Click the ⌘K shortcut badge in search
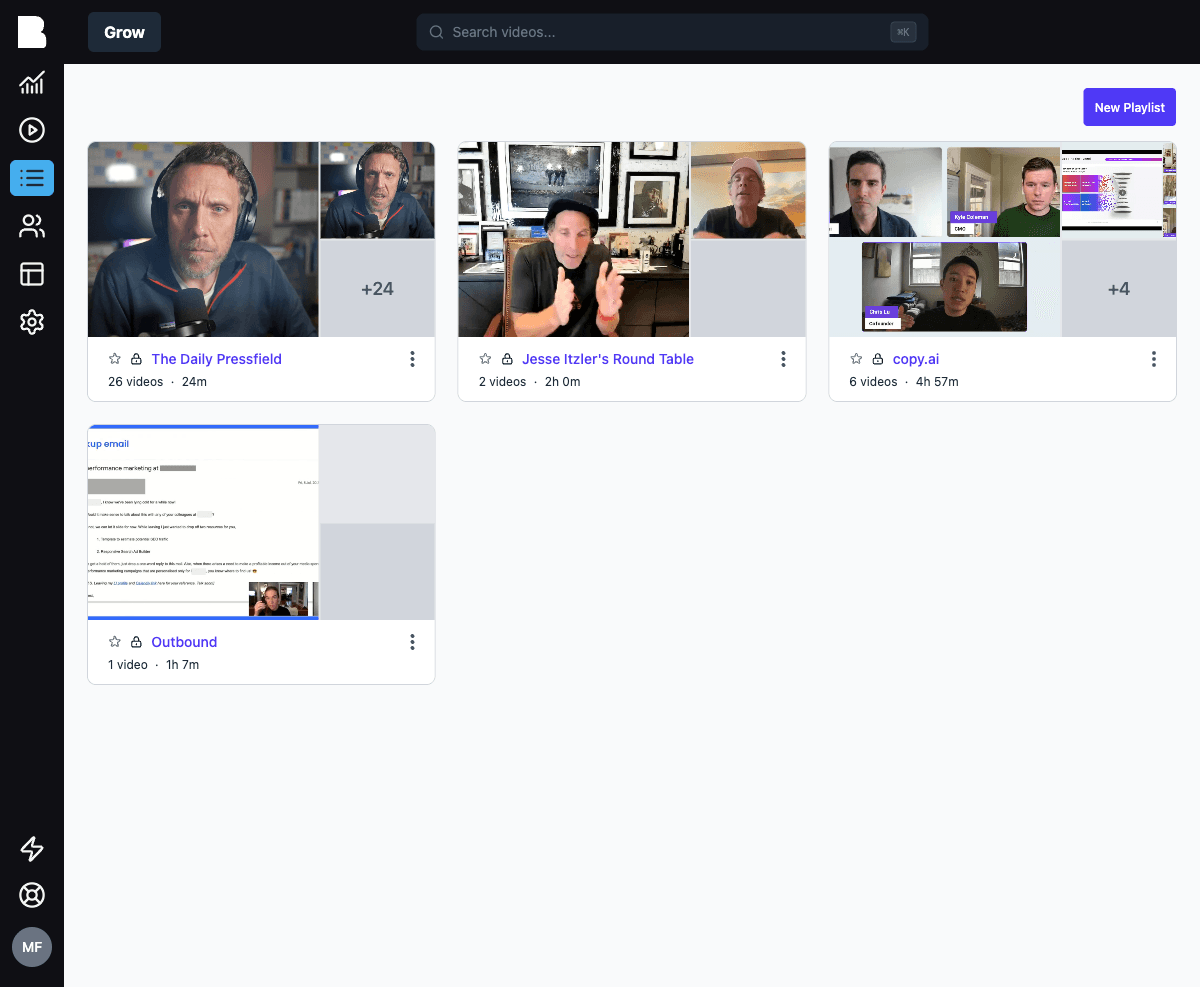 click(x=903, y=32)
